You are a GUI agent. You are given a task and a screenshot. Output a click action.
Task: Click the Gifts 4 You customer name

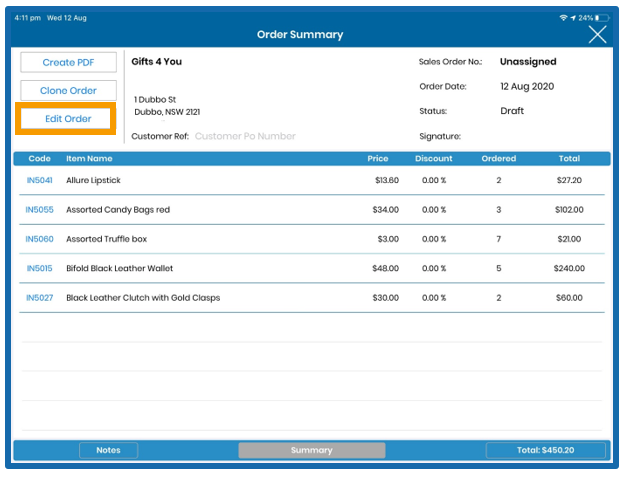click(157, 62)
